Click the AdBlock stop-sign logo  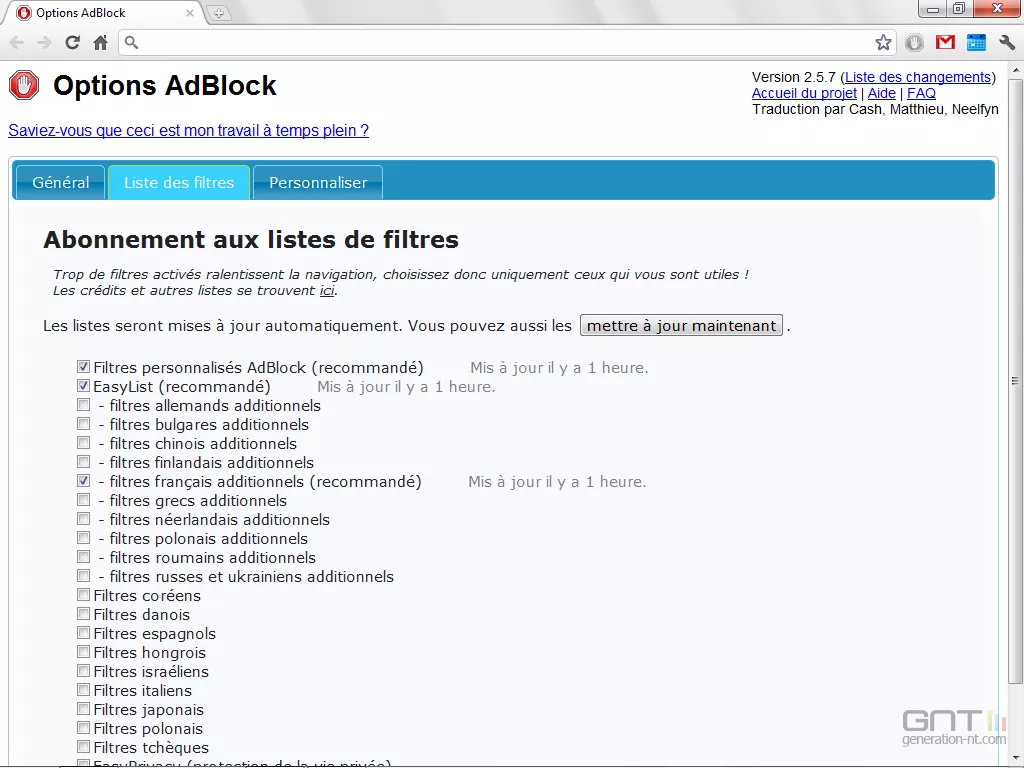[23, 85]
